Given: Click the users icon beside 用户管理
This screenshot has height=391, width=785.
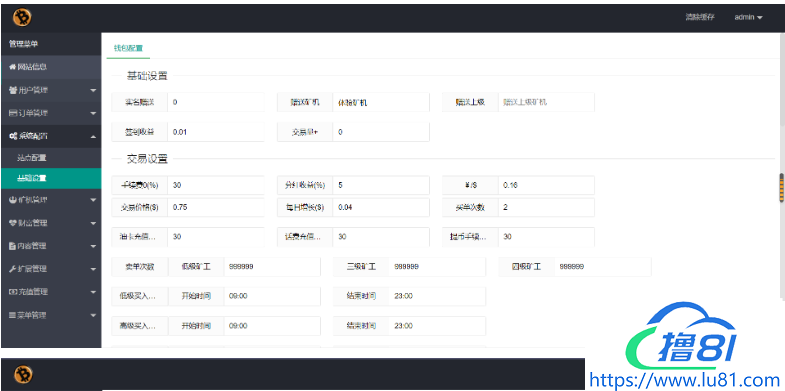Looking at the screenshot, I should [13, 90].
